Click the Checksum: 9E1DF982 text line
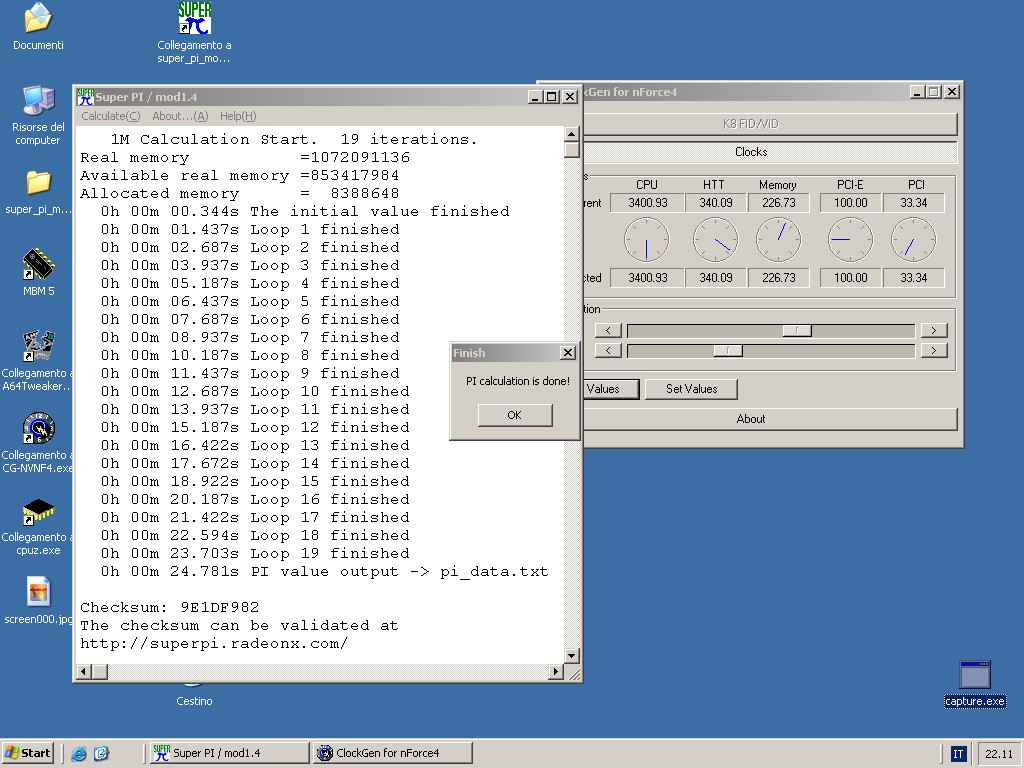This screenshot has height=768, width=1024. click(170, 607)
